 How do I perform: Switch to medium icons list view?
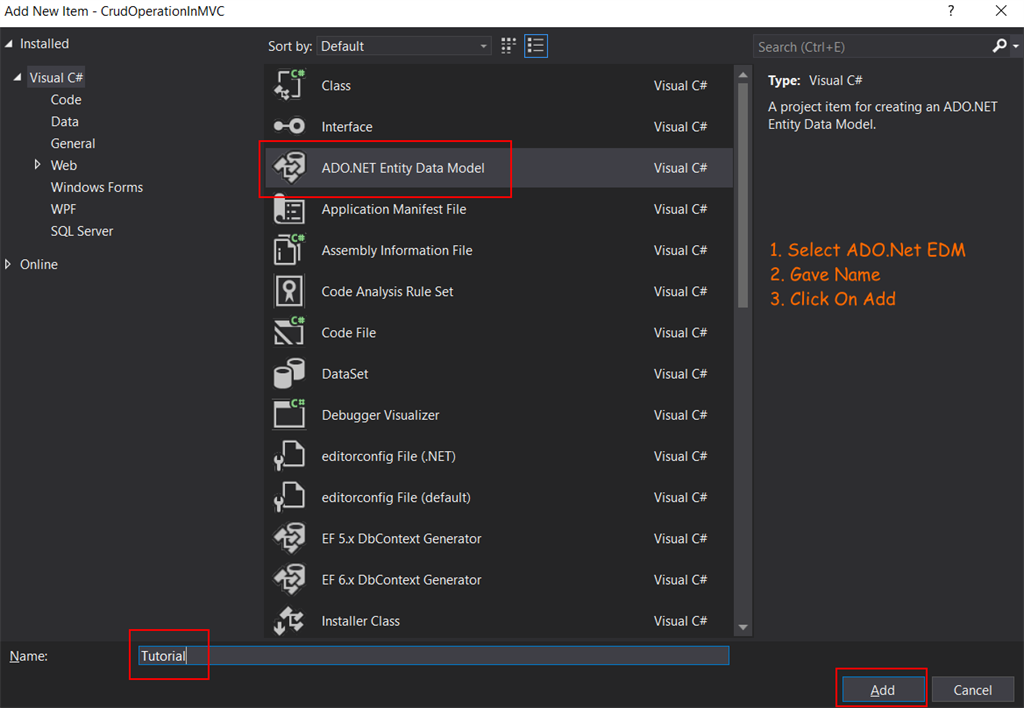(536, 45)
